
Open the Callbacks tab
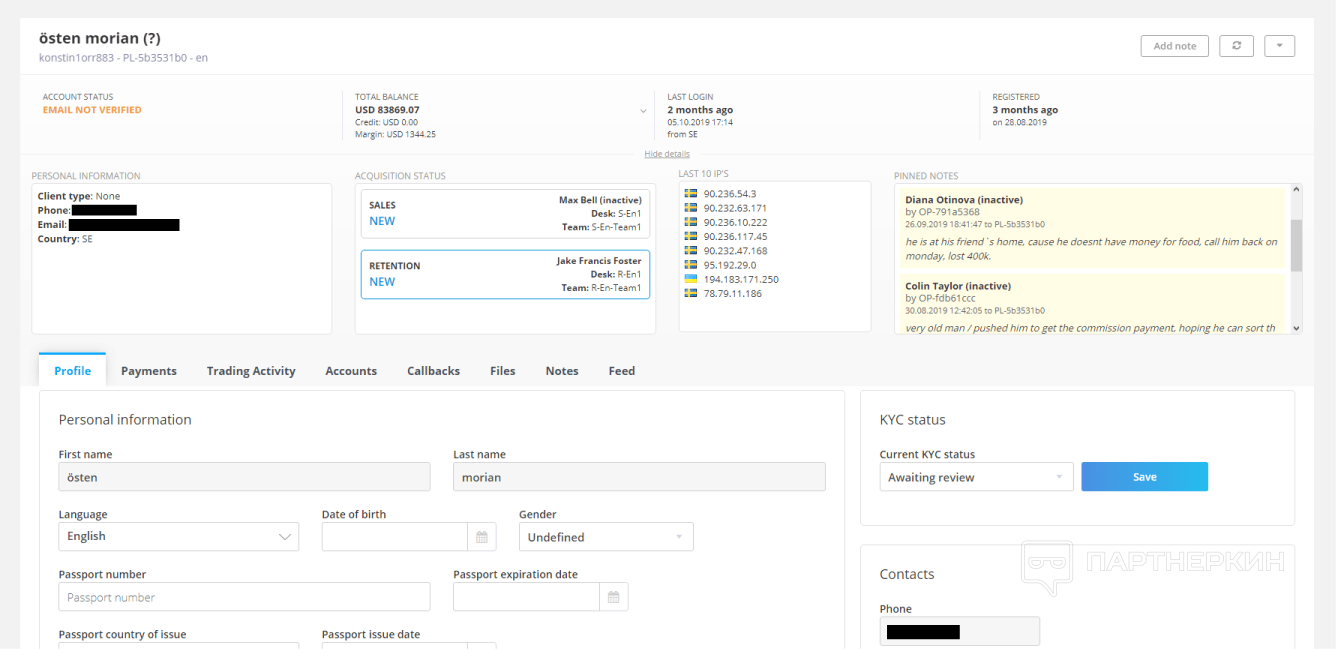pyautogui.click(x=433, y=371)
